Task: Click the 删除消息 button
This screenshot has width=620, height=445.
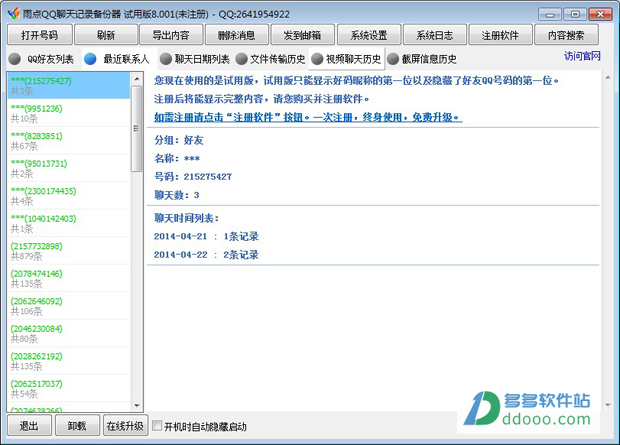Action: (237, 35)
